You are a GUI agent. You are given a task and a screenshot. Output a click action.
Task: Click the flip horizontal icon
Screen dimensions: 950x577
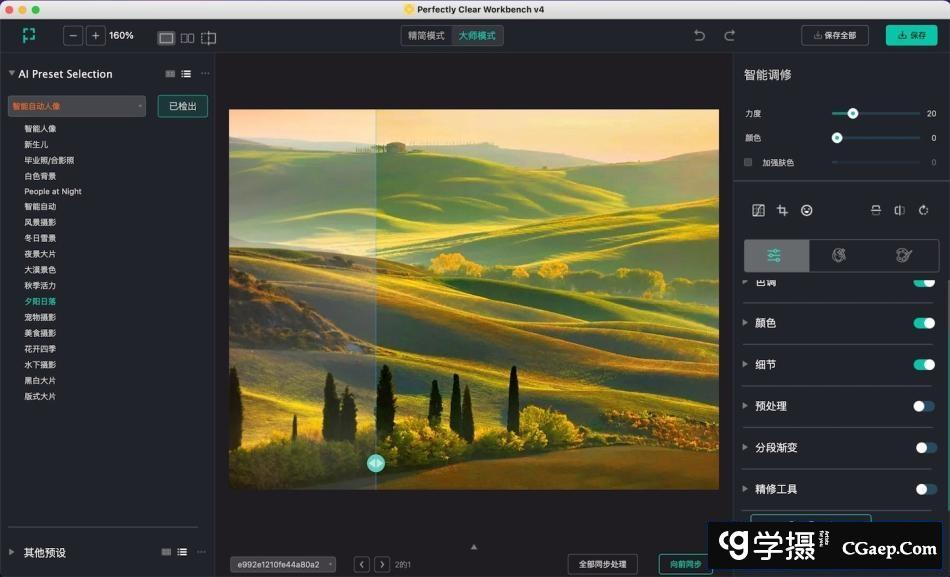tap(899, 210)
